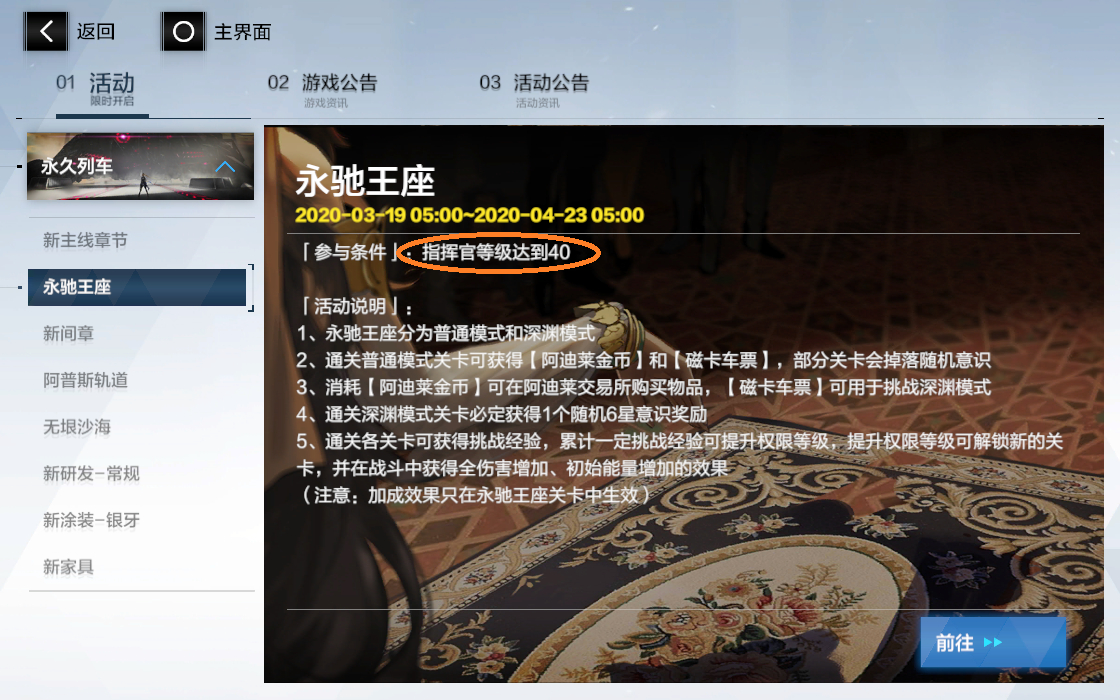Select 无垠沙海 in the sidebar
Image resolution: width=1120 pixels, height=700 pixels.
pos(77,427)
